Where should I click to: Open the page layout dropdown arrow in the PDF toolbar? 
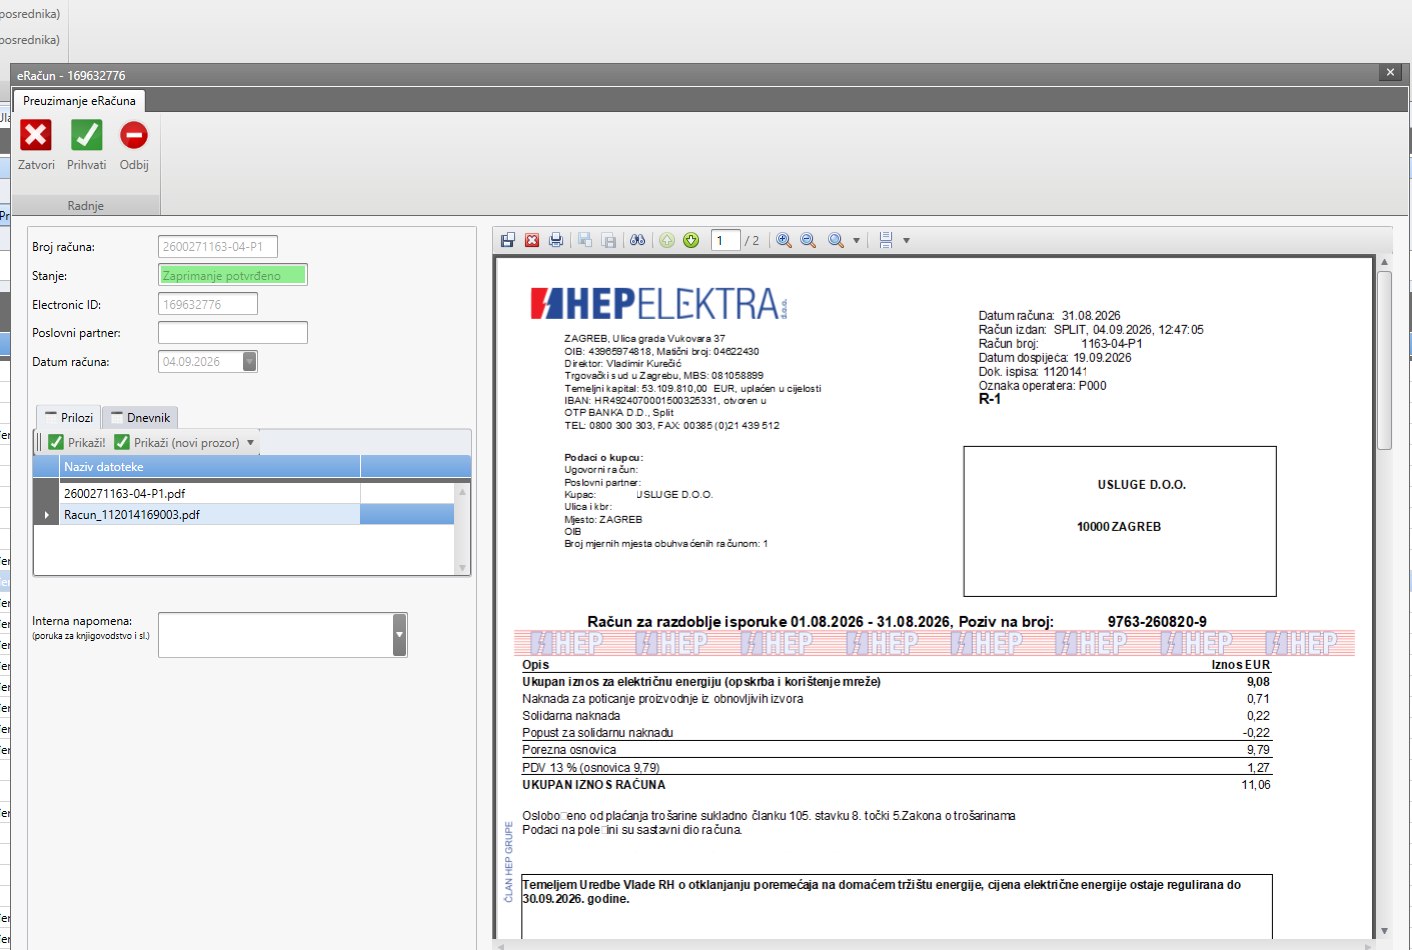[906, 240]
